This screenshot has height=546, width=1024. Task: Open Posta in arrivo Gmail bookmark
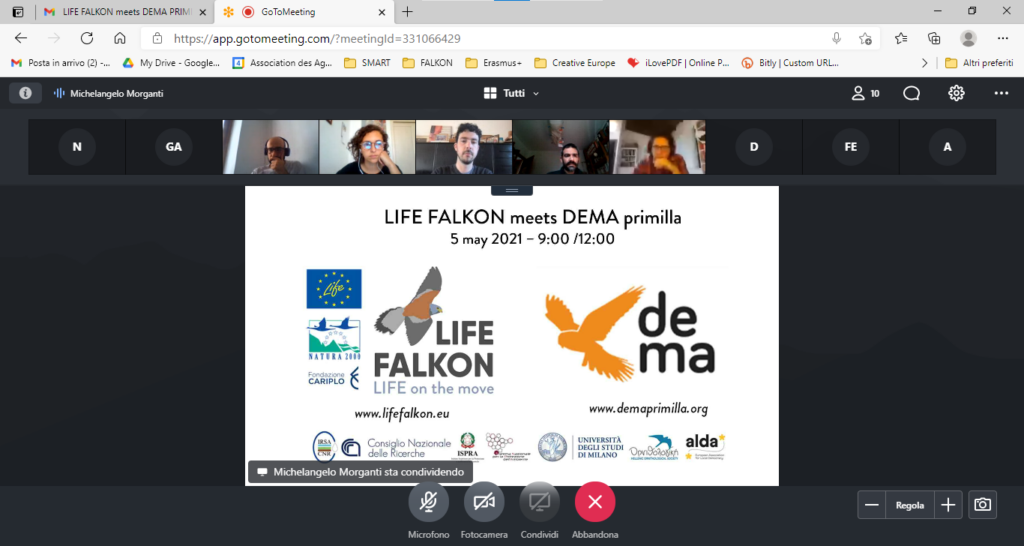click(61, 63)
